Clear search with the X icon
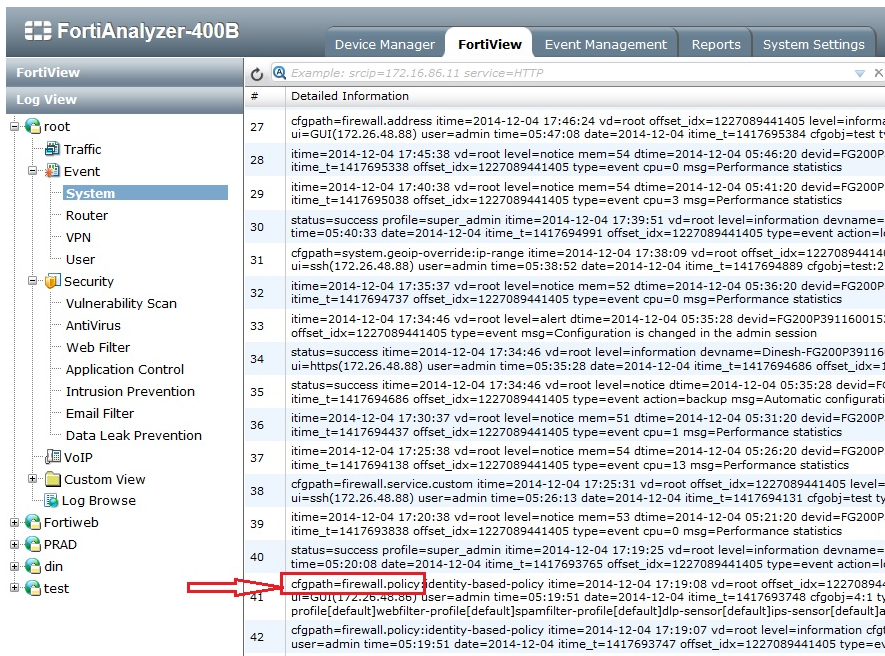Image resolution: width=885 pixels, height=656 pixels. point(878,73)
